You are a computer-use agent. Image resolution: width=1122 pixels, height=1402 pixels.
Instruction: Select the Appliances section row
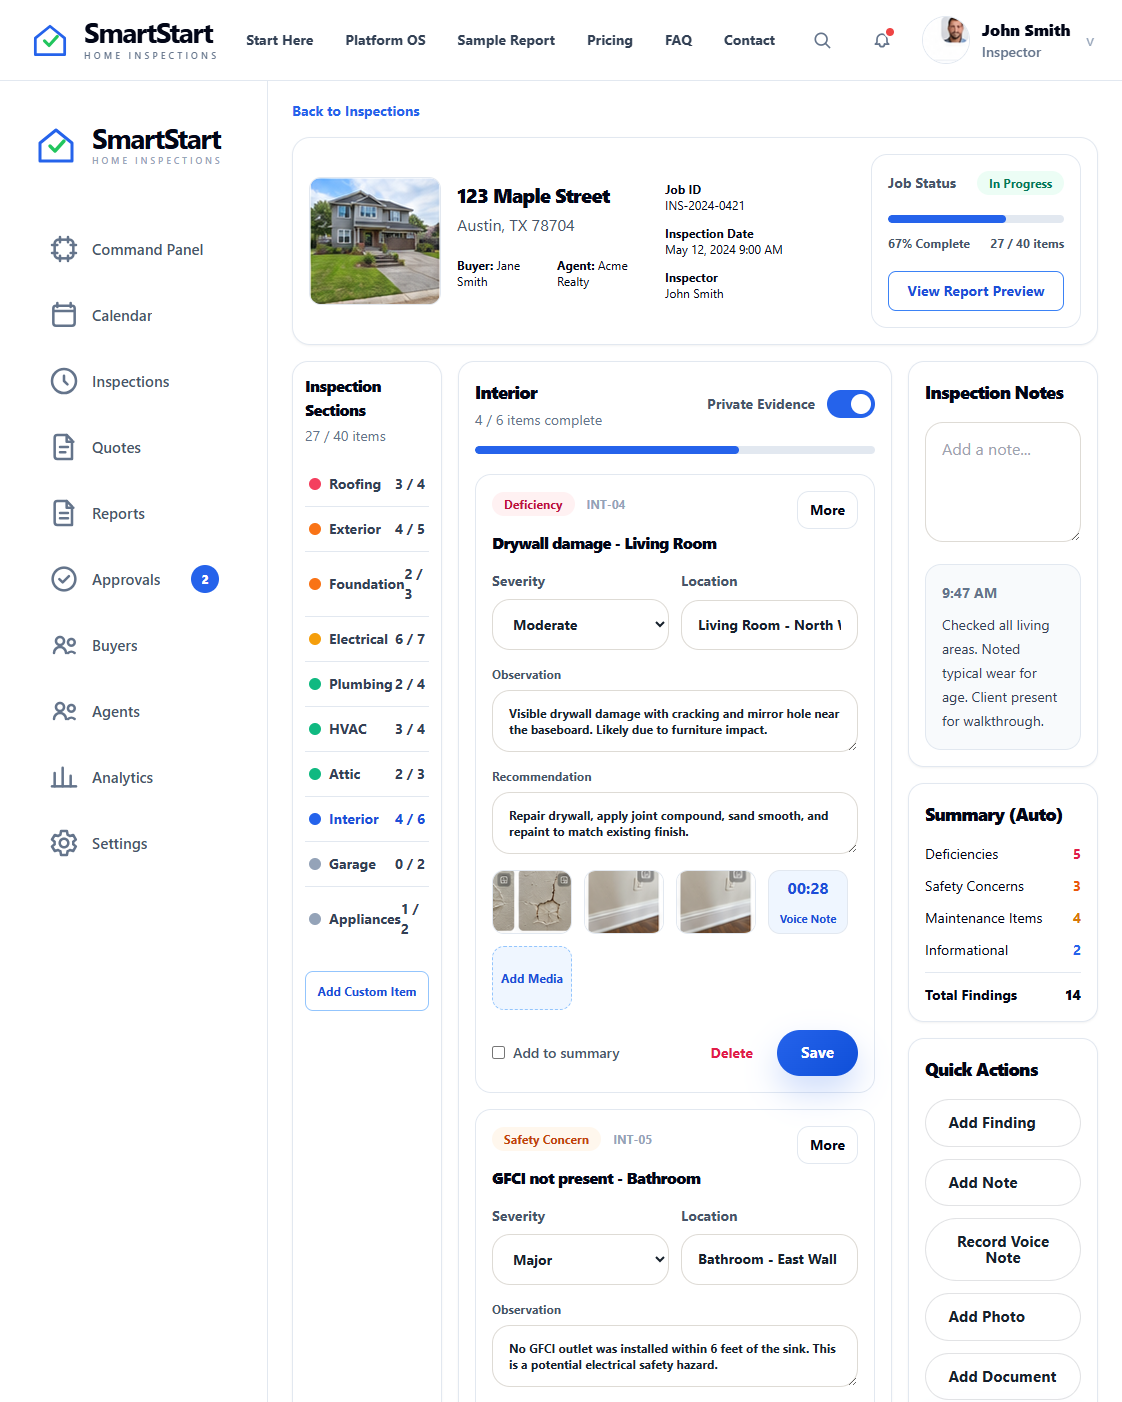pyautogui.click(x=367, y=919)
